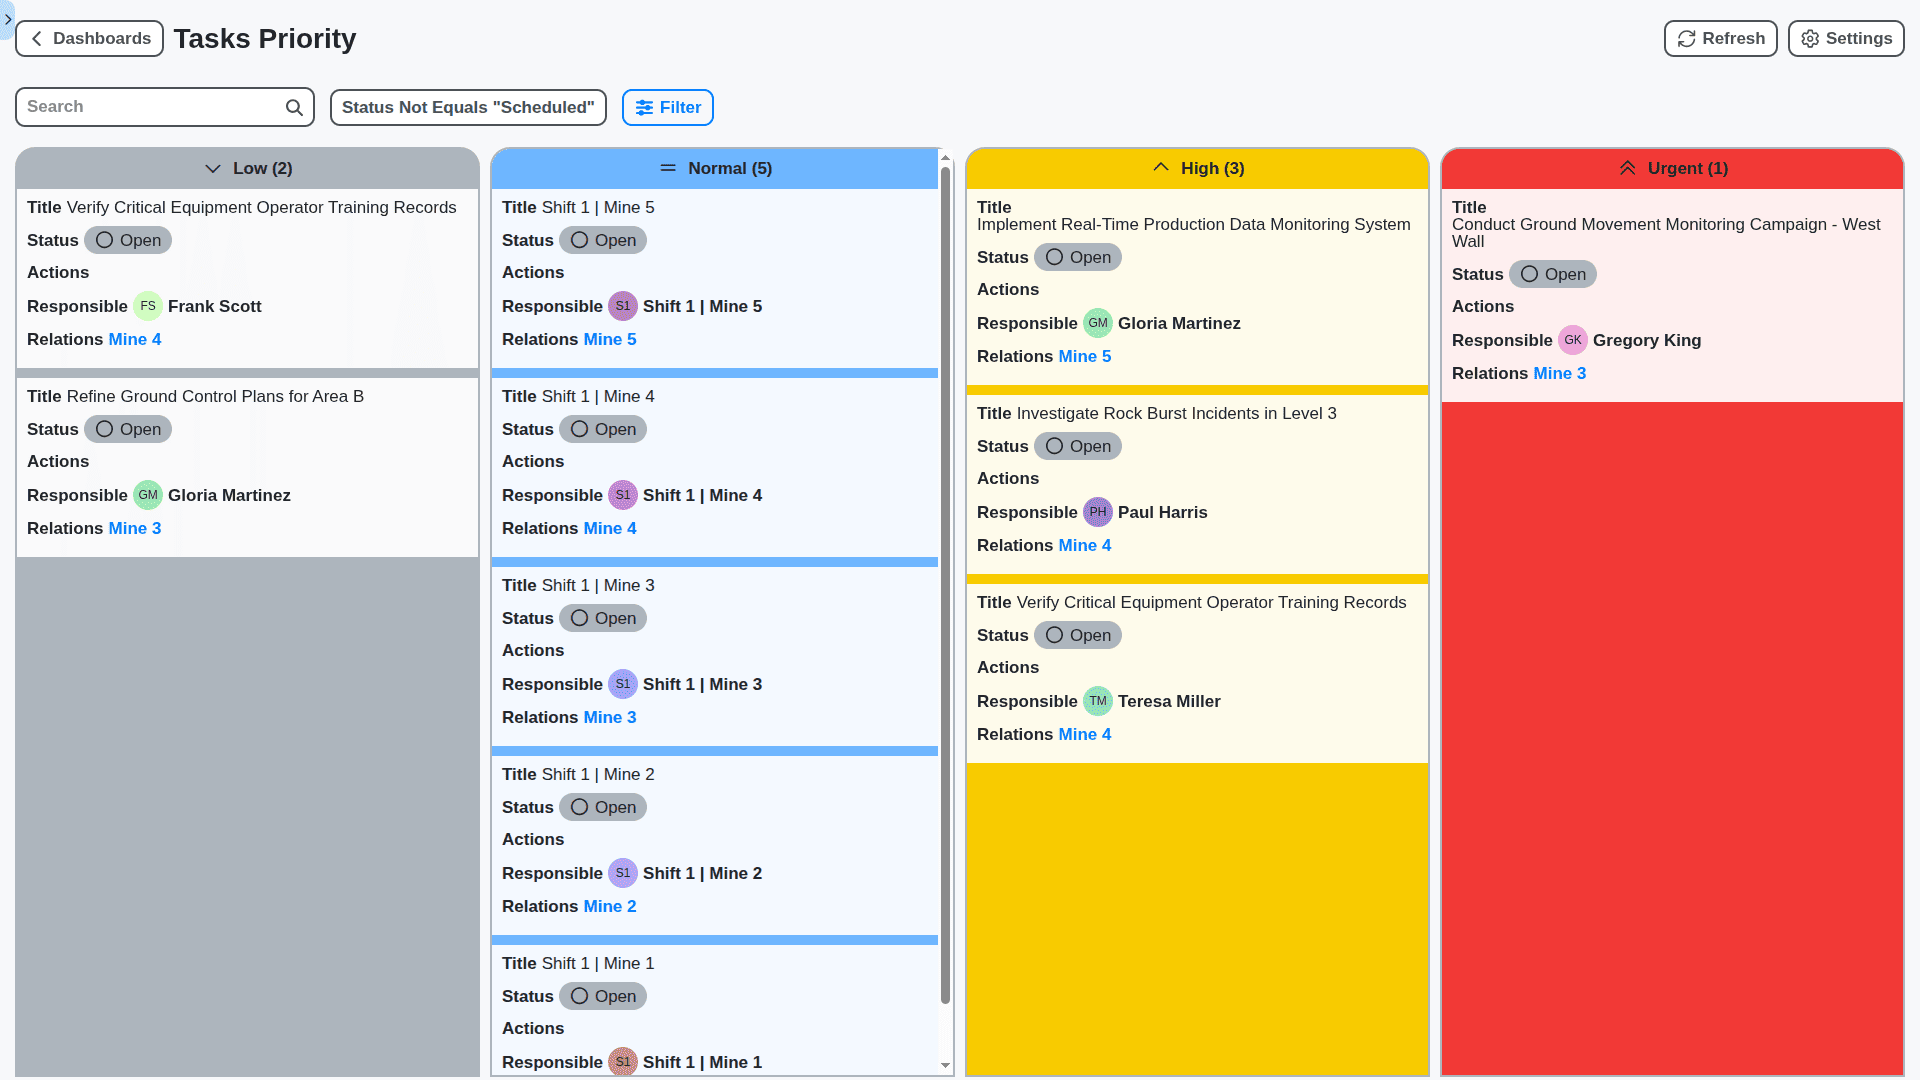Toggle the Open status on Shift 1 | Mine 4 card
This screenshot has width=1920, height=1080.
[602, 429]
